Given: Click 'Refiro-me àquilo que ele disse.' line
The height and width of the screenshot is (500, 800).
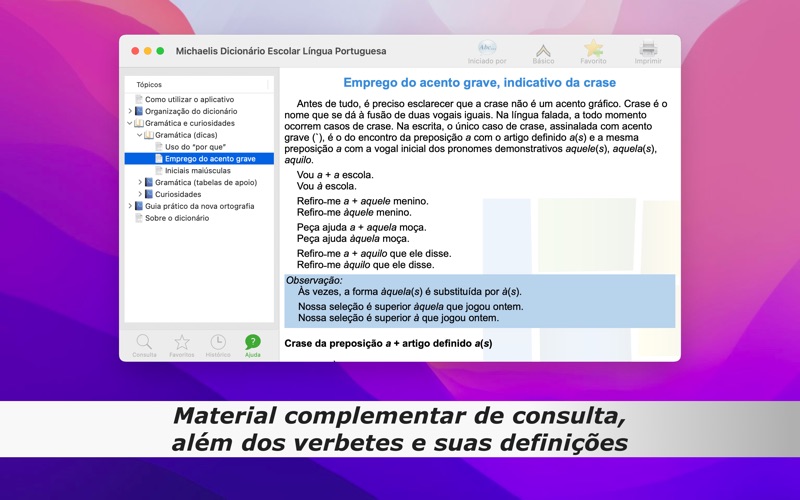Looking at the screenshot, I should click(x=366, y=265).
